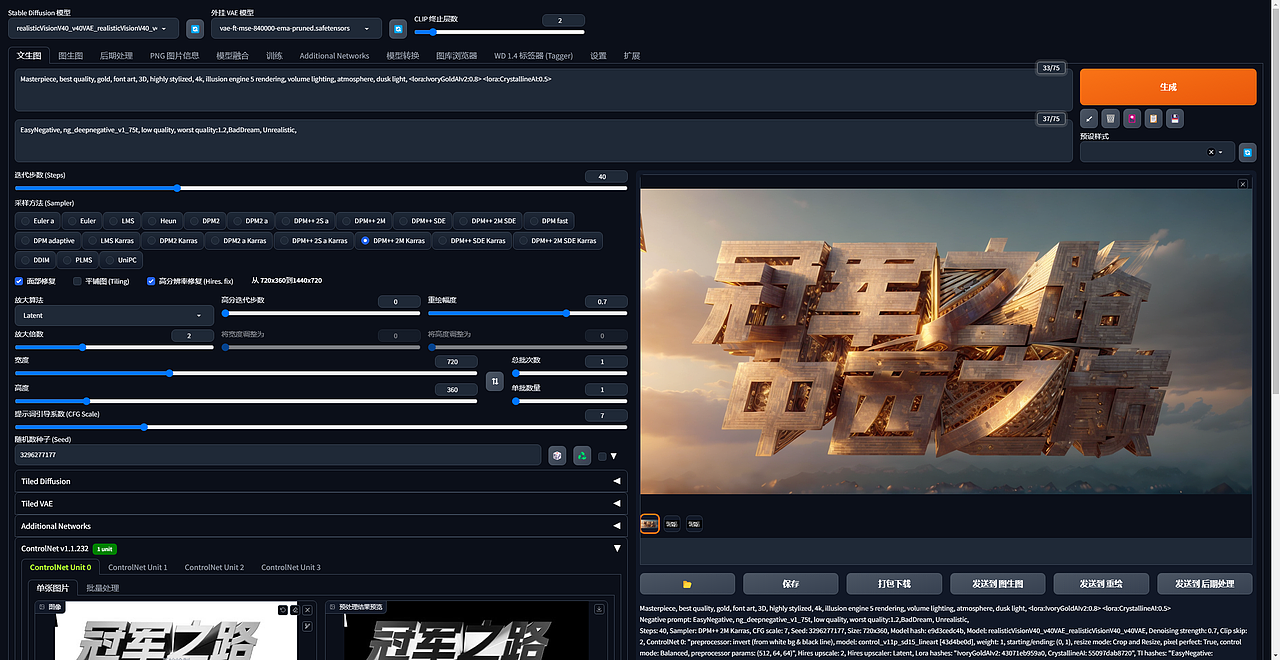Remove the ControlNet input image
This screenshot has height=660, width=1280.
[307, 609]
